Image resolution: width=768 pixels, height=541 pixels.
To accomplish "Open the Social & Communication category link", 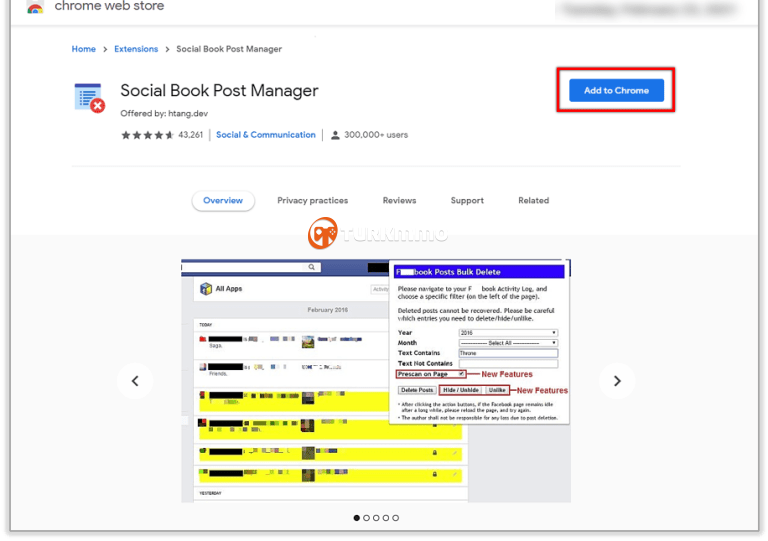I will [x=266, y=135].
